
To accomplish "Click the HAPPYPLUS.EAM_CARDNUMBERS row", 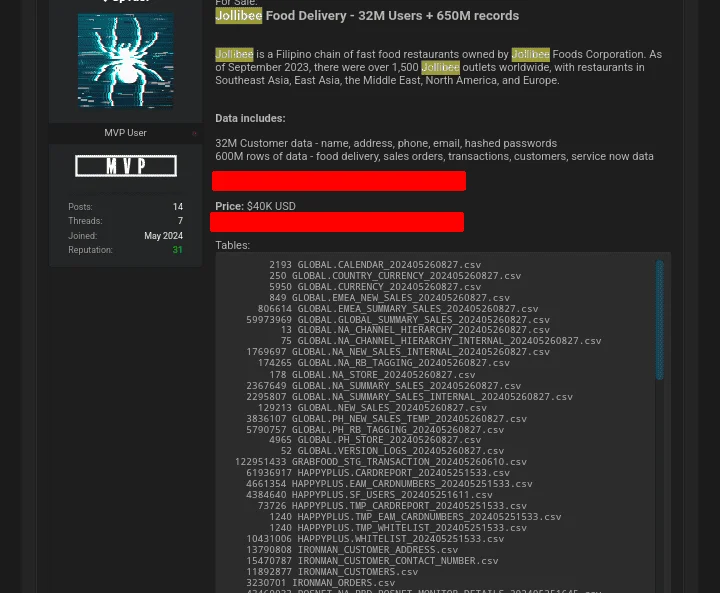I will click(x=389, y=485).
